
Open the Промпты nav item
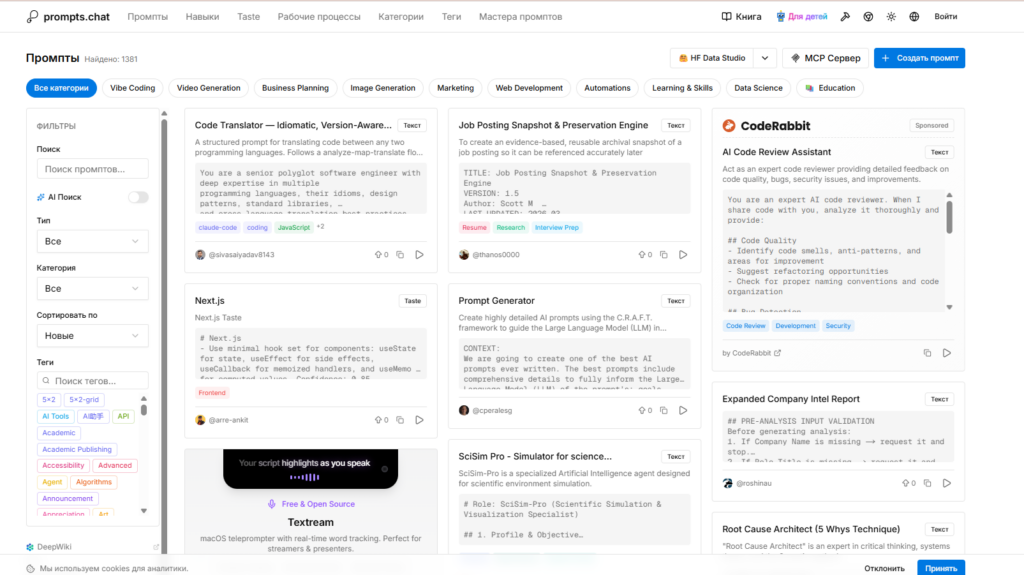point(148,17)
